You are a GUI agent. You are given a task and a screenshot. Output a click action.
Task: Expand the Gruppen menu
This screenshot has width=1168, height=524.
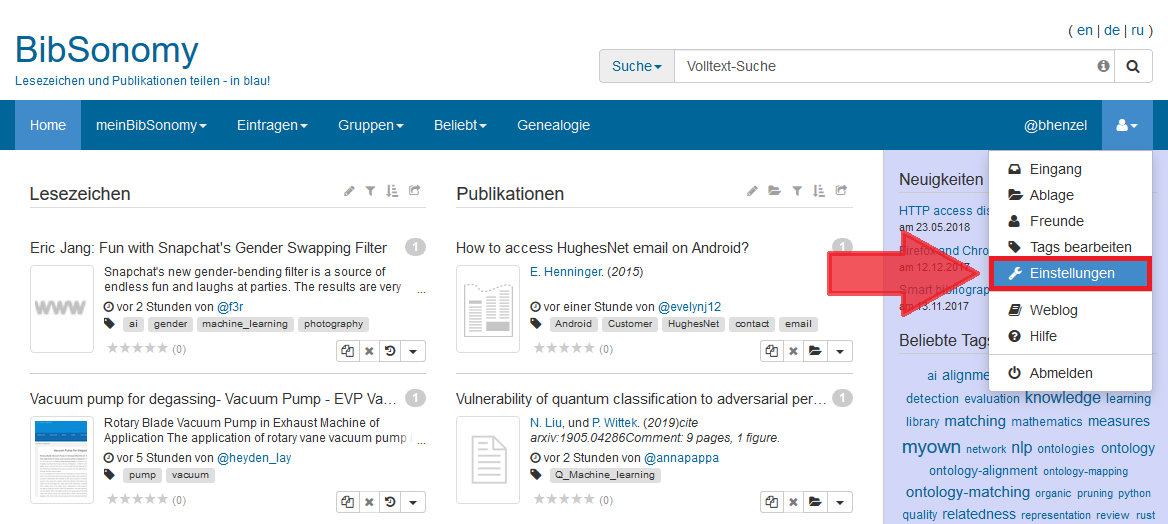click(371, 125)
